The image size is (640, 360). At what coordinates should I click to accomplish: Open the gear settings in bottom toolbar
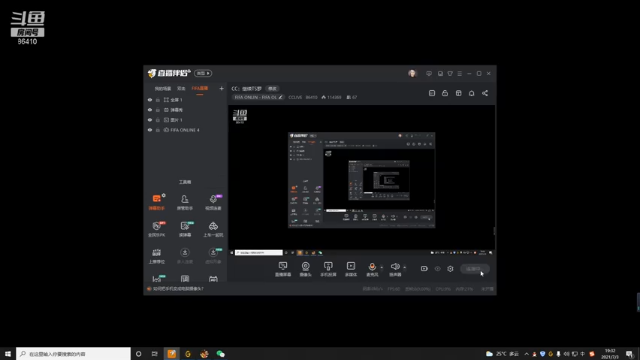[450, 269]
